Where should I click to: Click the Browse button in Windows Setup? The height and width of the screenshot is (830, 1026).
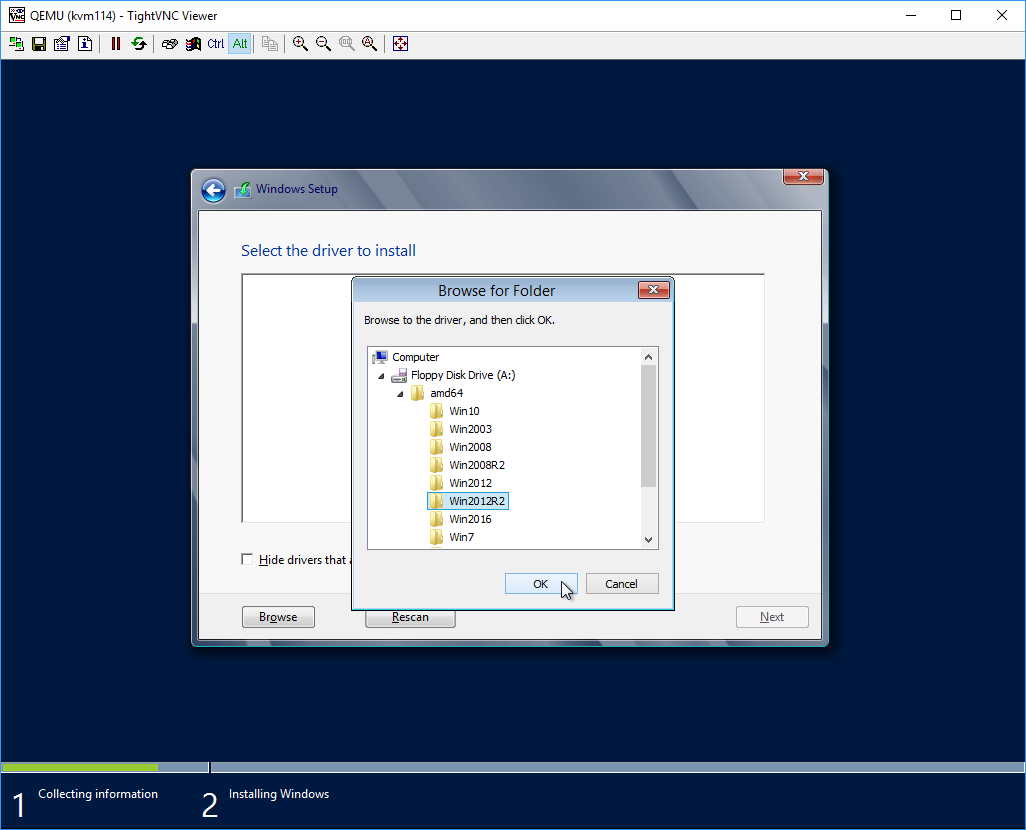pos(278,617)
